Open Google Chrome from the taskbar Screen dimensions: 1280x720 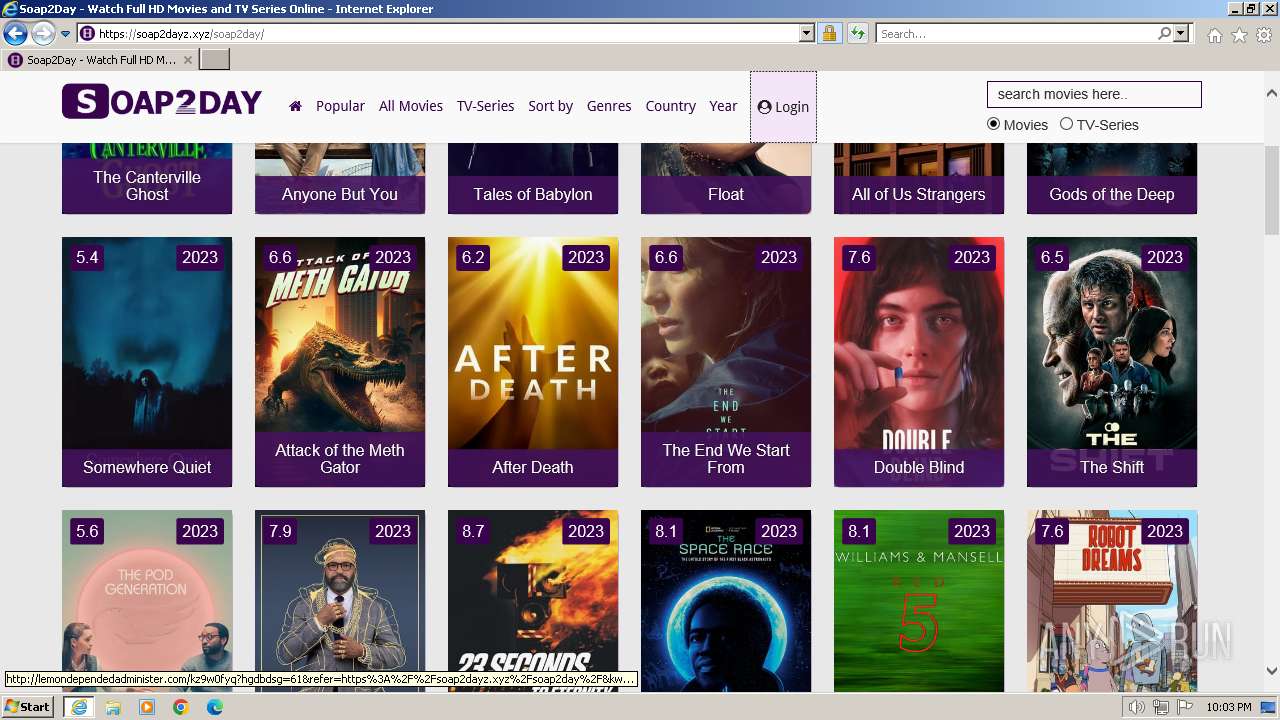coord(181,707)
